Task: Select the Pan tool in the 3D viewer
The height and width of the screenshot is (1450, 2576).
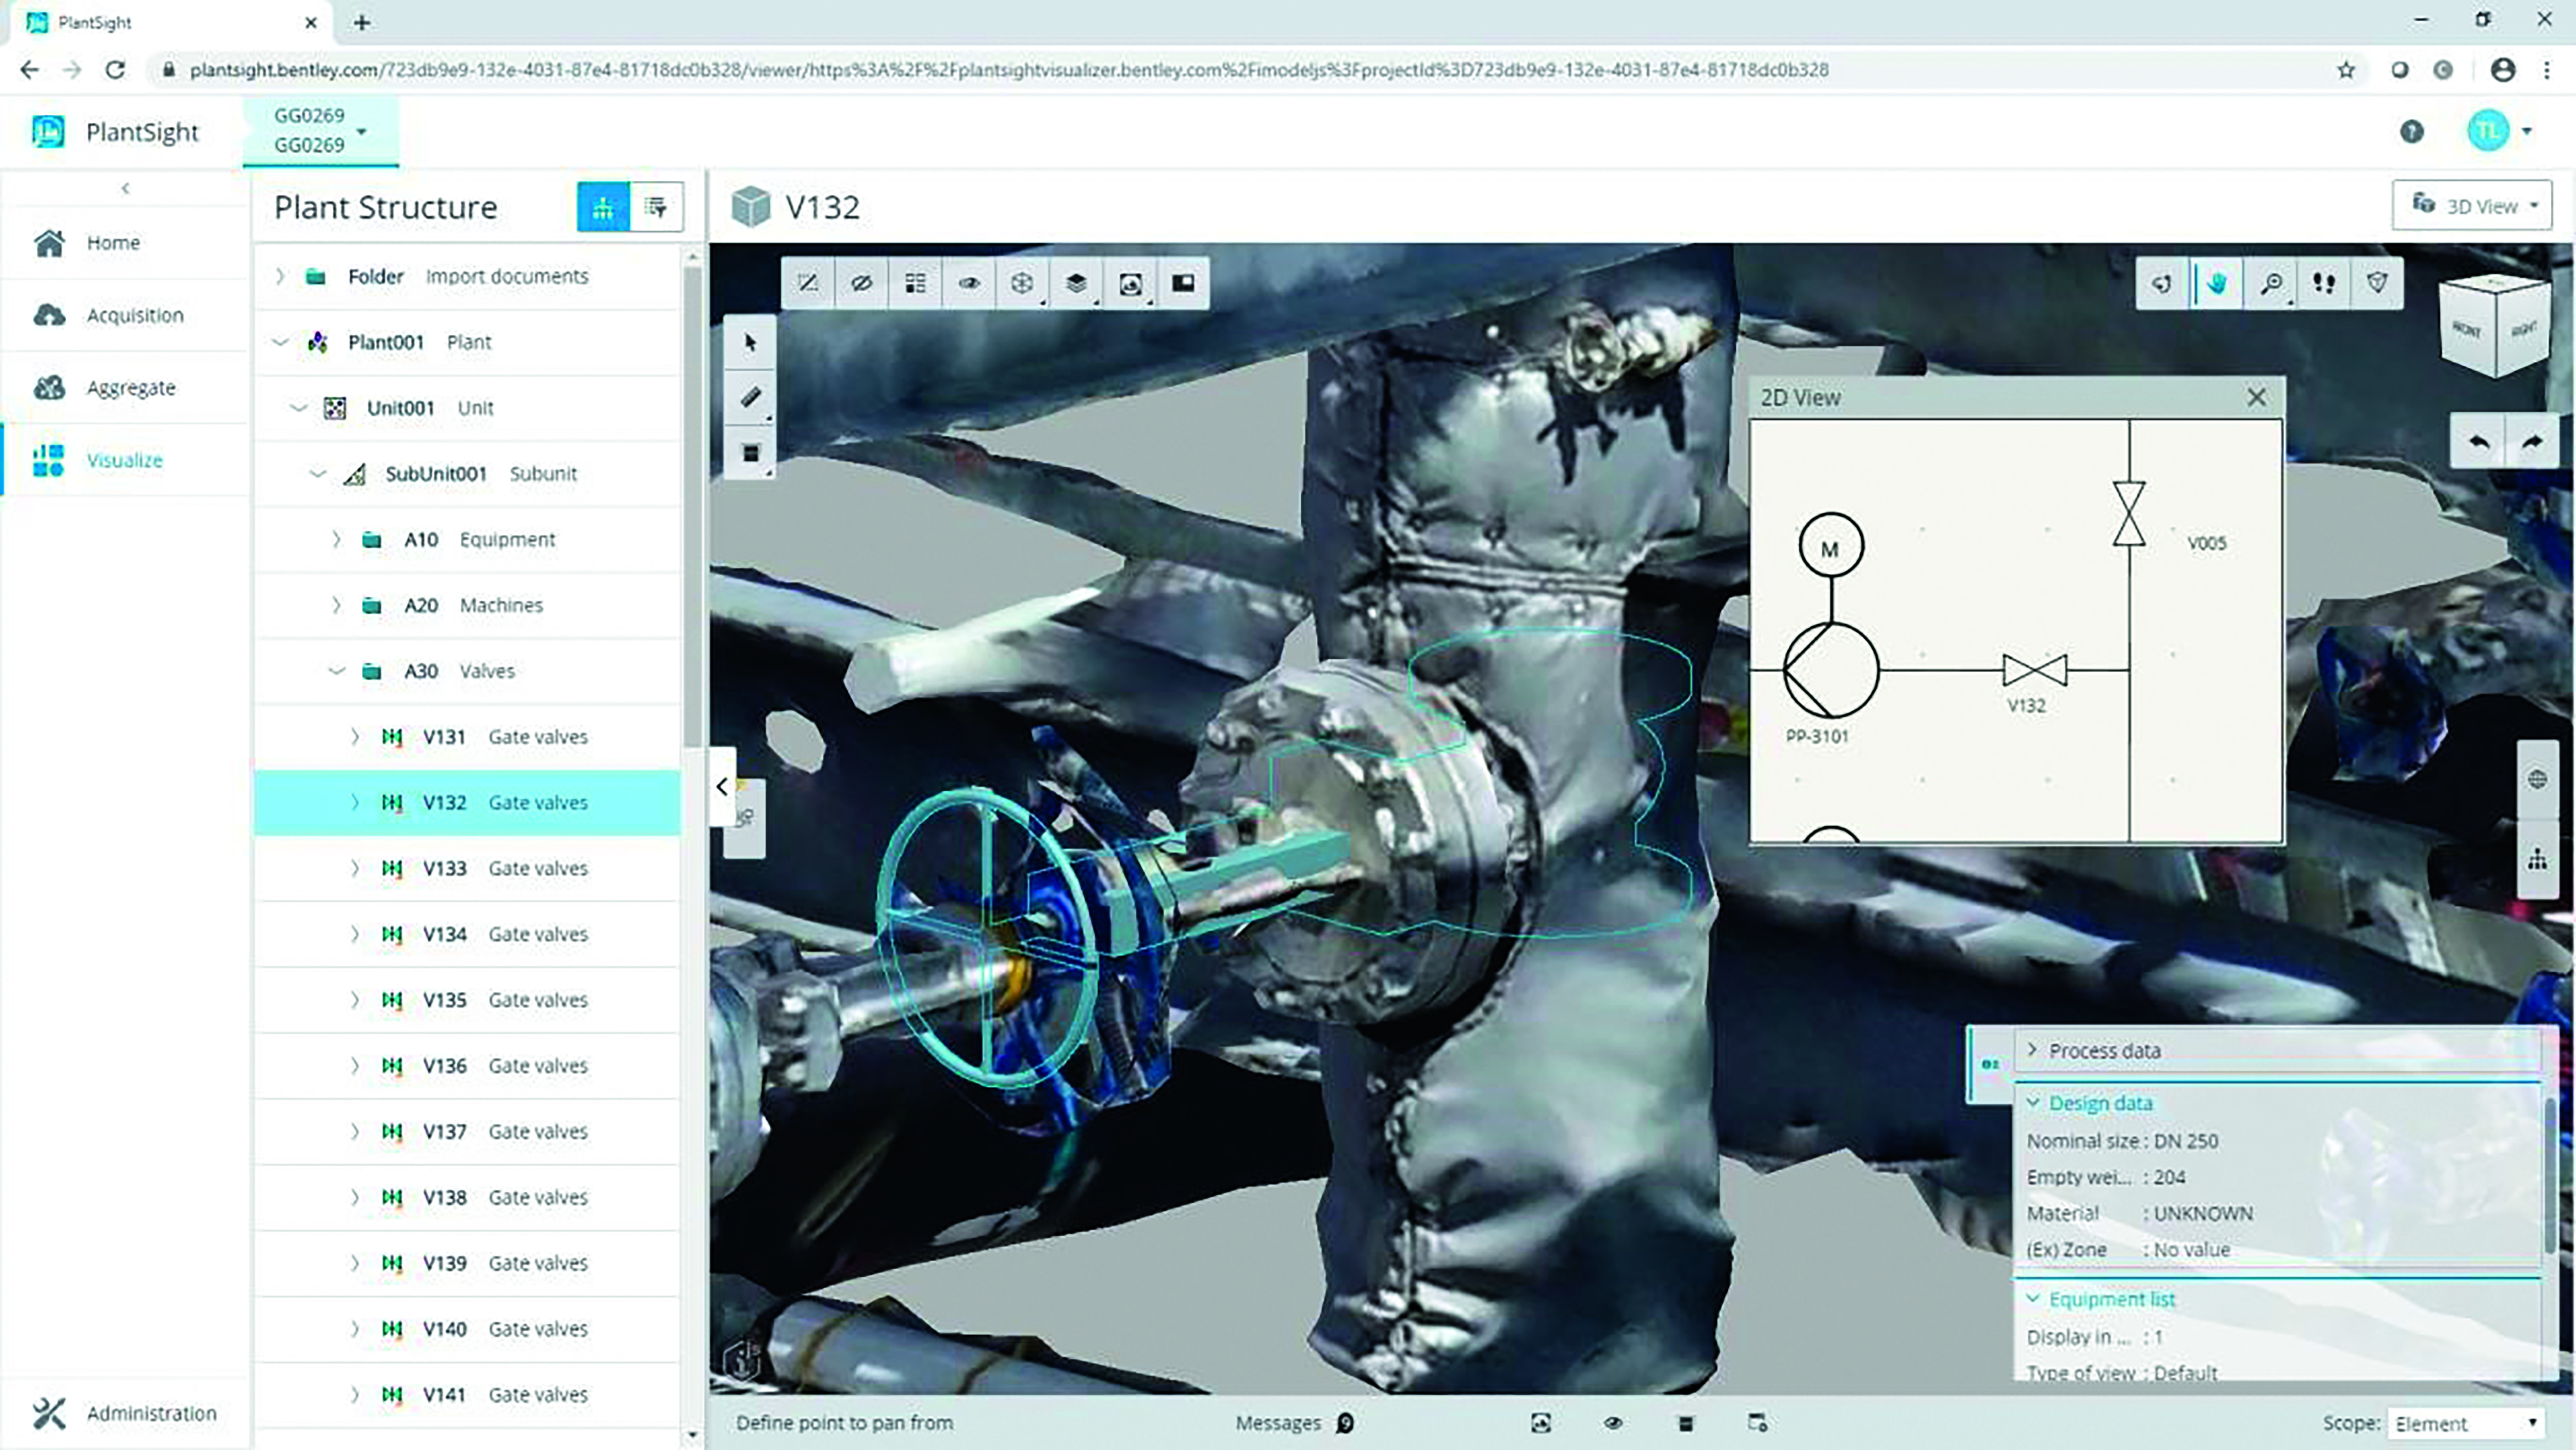Action: tap(2216, 283)
